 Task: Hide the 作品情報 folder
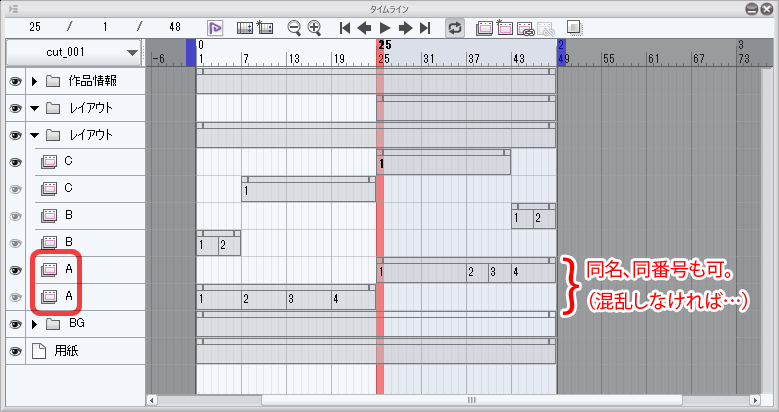click(x=15, y=81)
